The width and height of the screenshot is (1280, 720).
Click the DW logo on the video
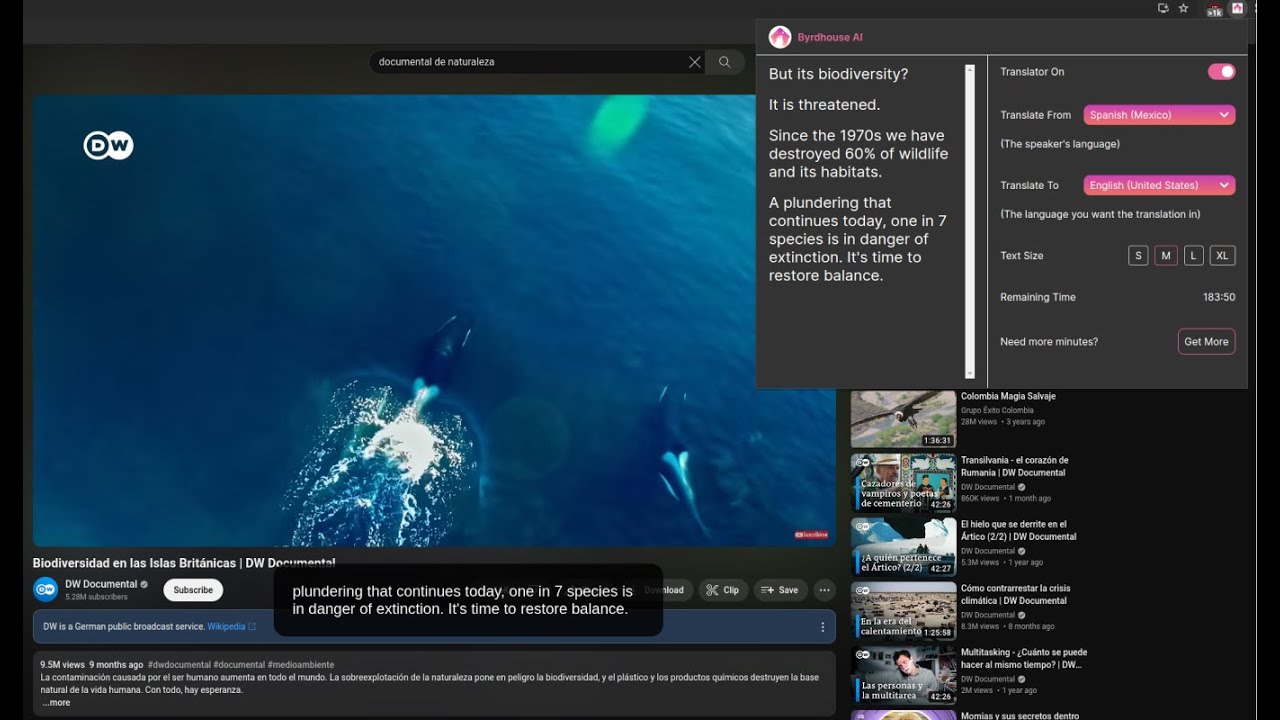pos(108,146)
